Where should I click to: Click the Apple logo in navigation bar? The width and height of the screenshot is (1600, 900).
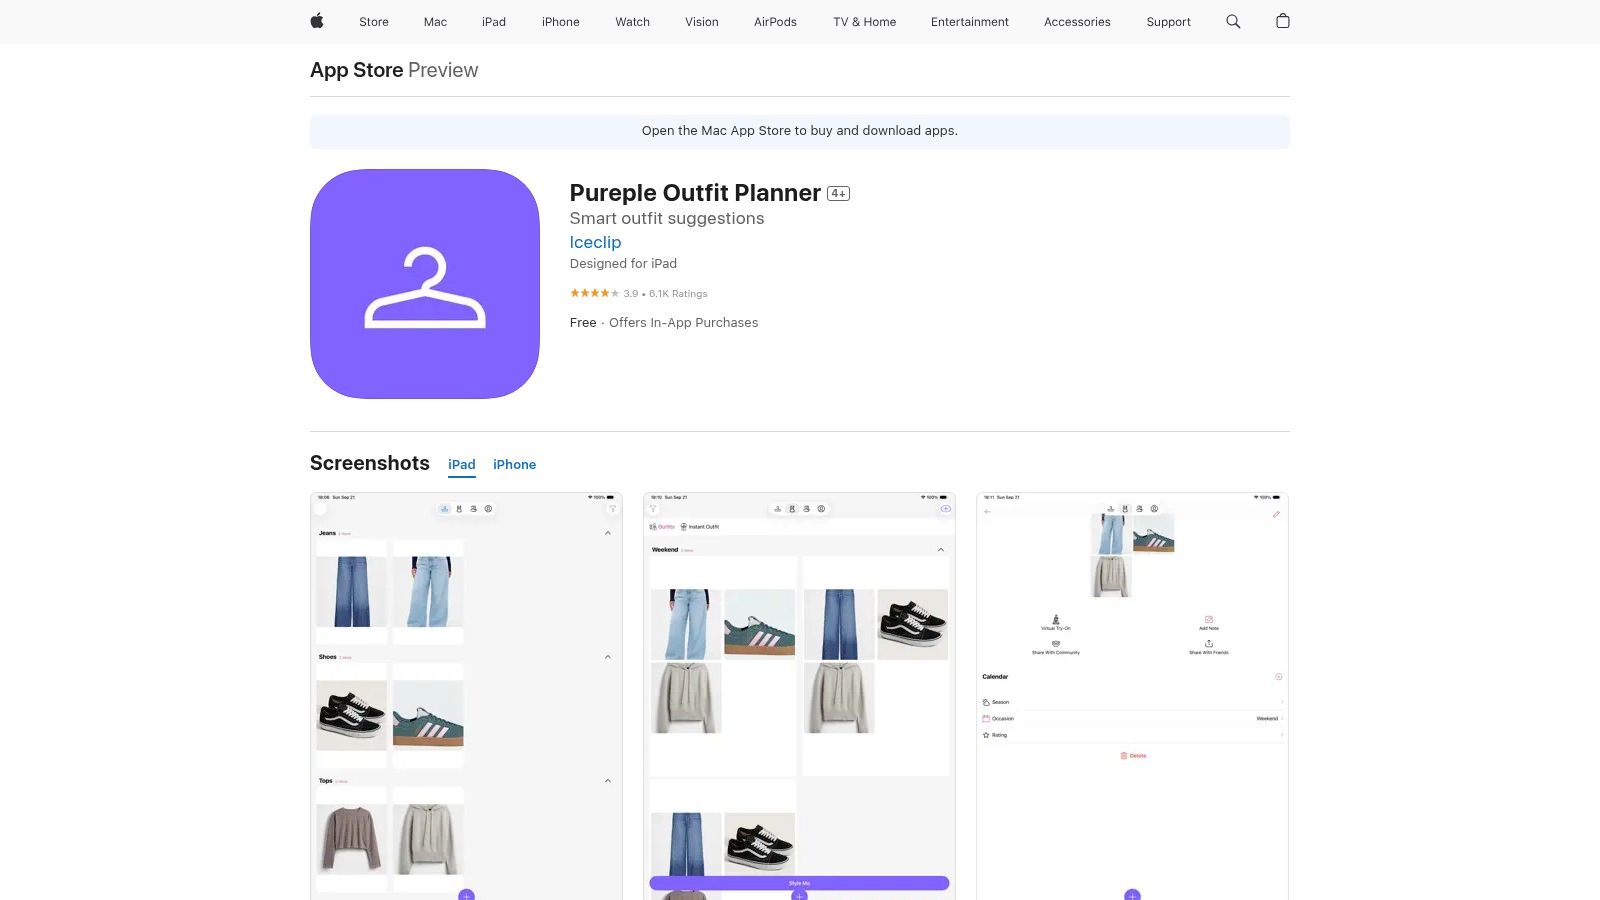[317, 21]
